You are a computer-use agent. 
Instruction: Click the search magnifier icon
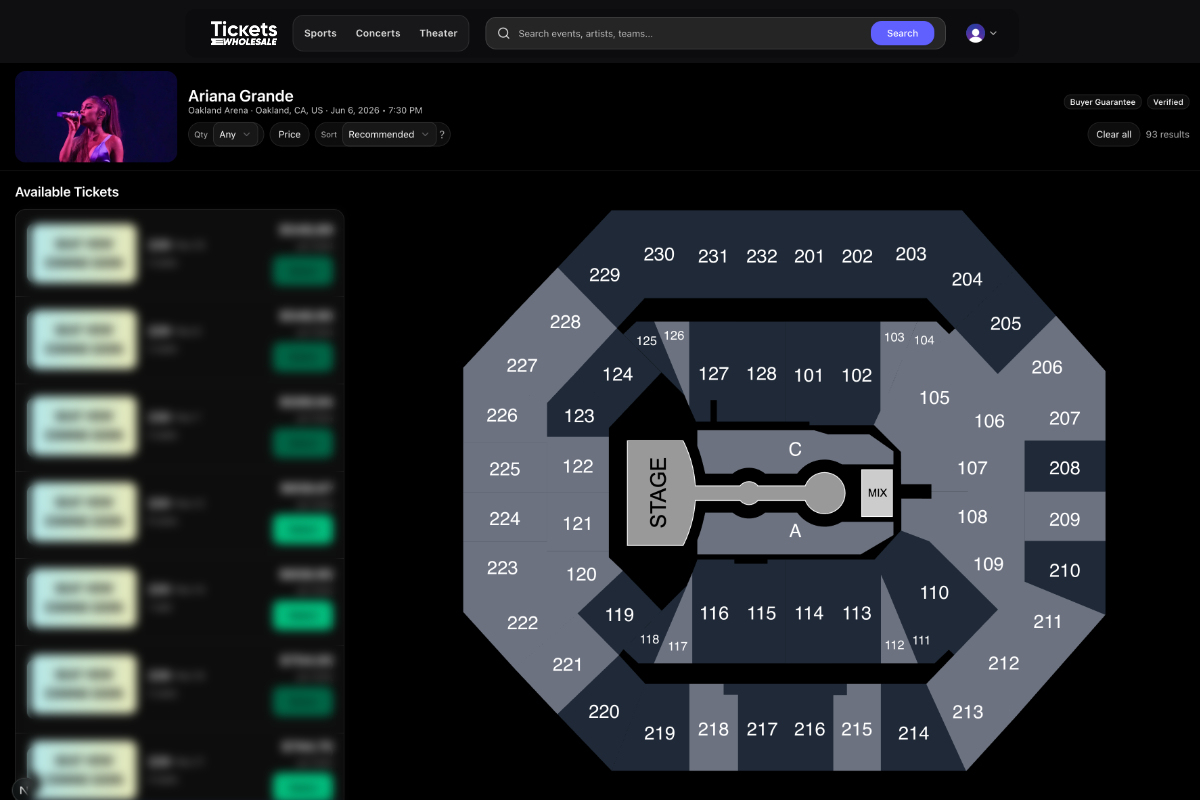point(504,33)
